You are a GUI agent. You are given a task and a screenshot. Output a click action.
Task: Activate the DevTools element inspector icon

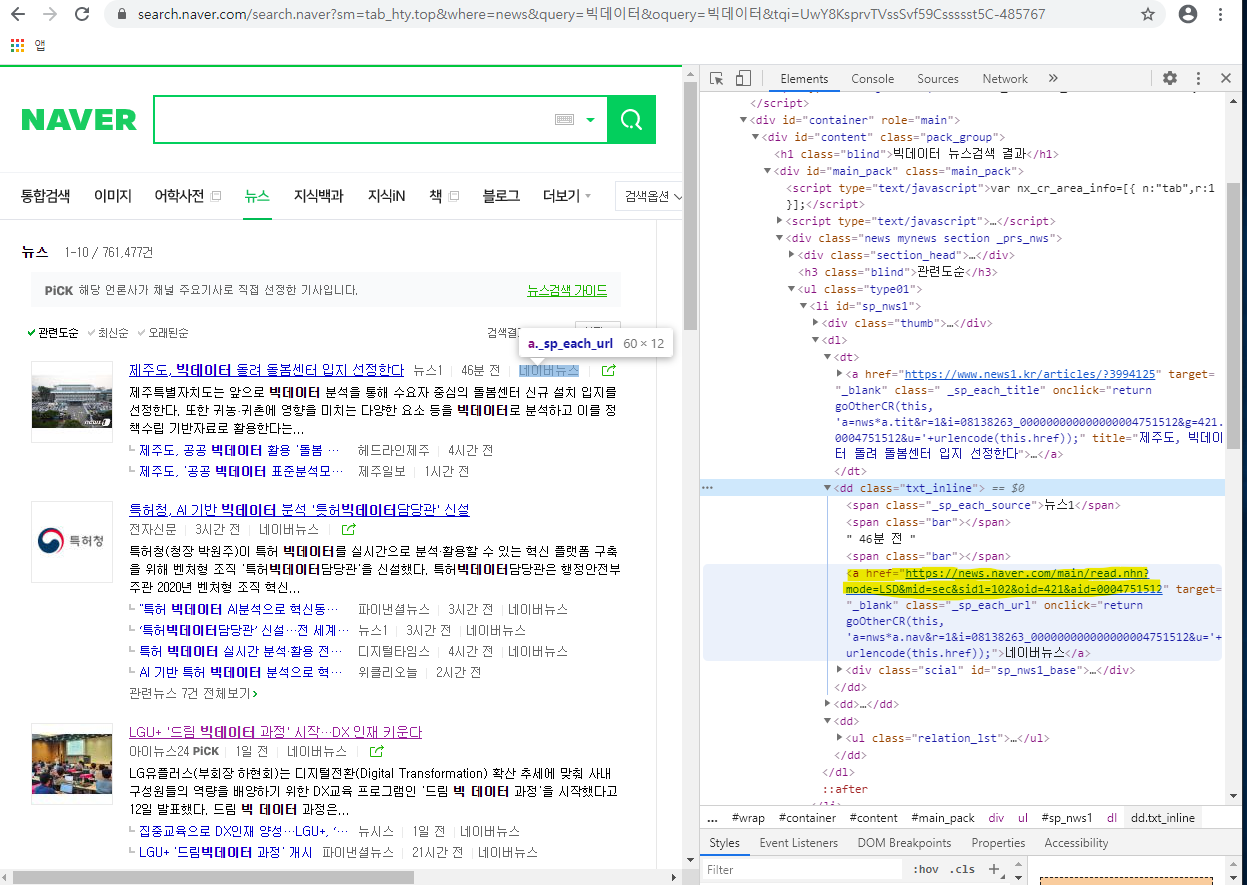pyautogui.click(x=717, y=79)
